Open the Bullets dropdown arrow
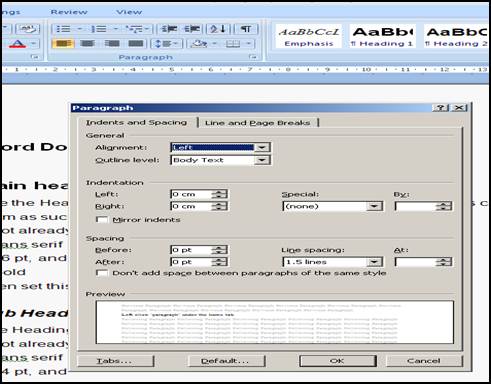This screenshot has height=384, width=491. point(79,29)
